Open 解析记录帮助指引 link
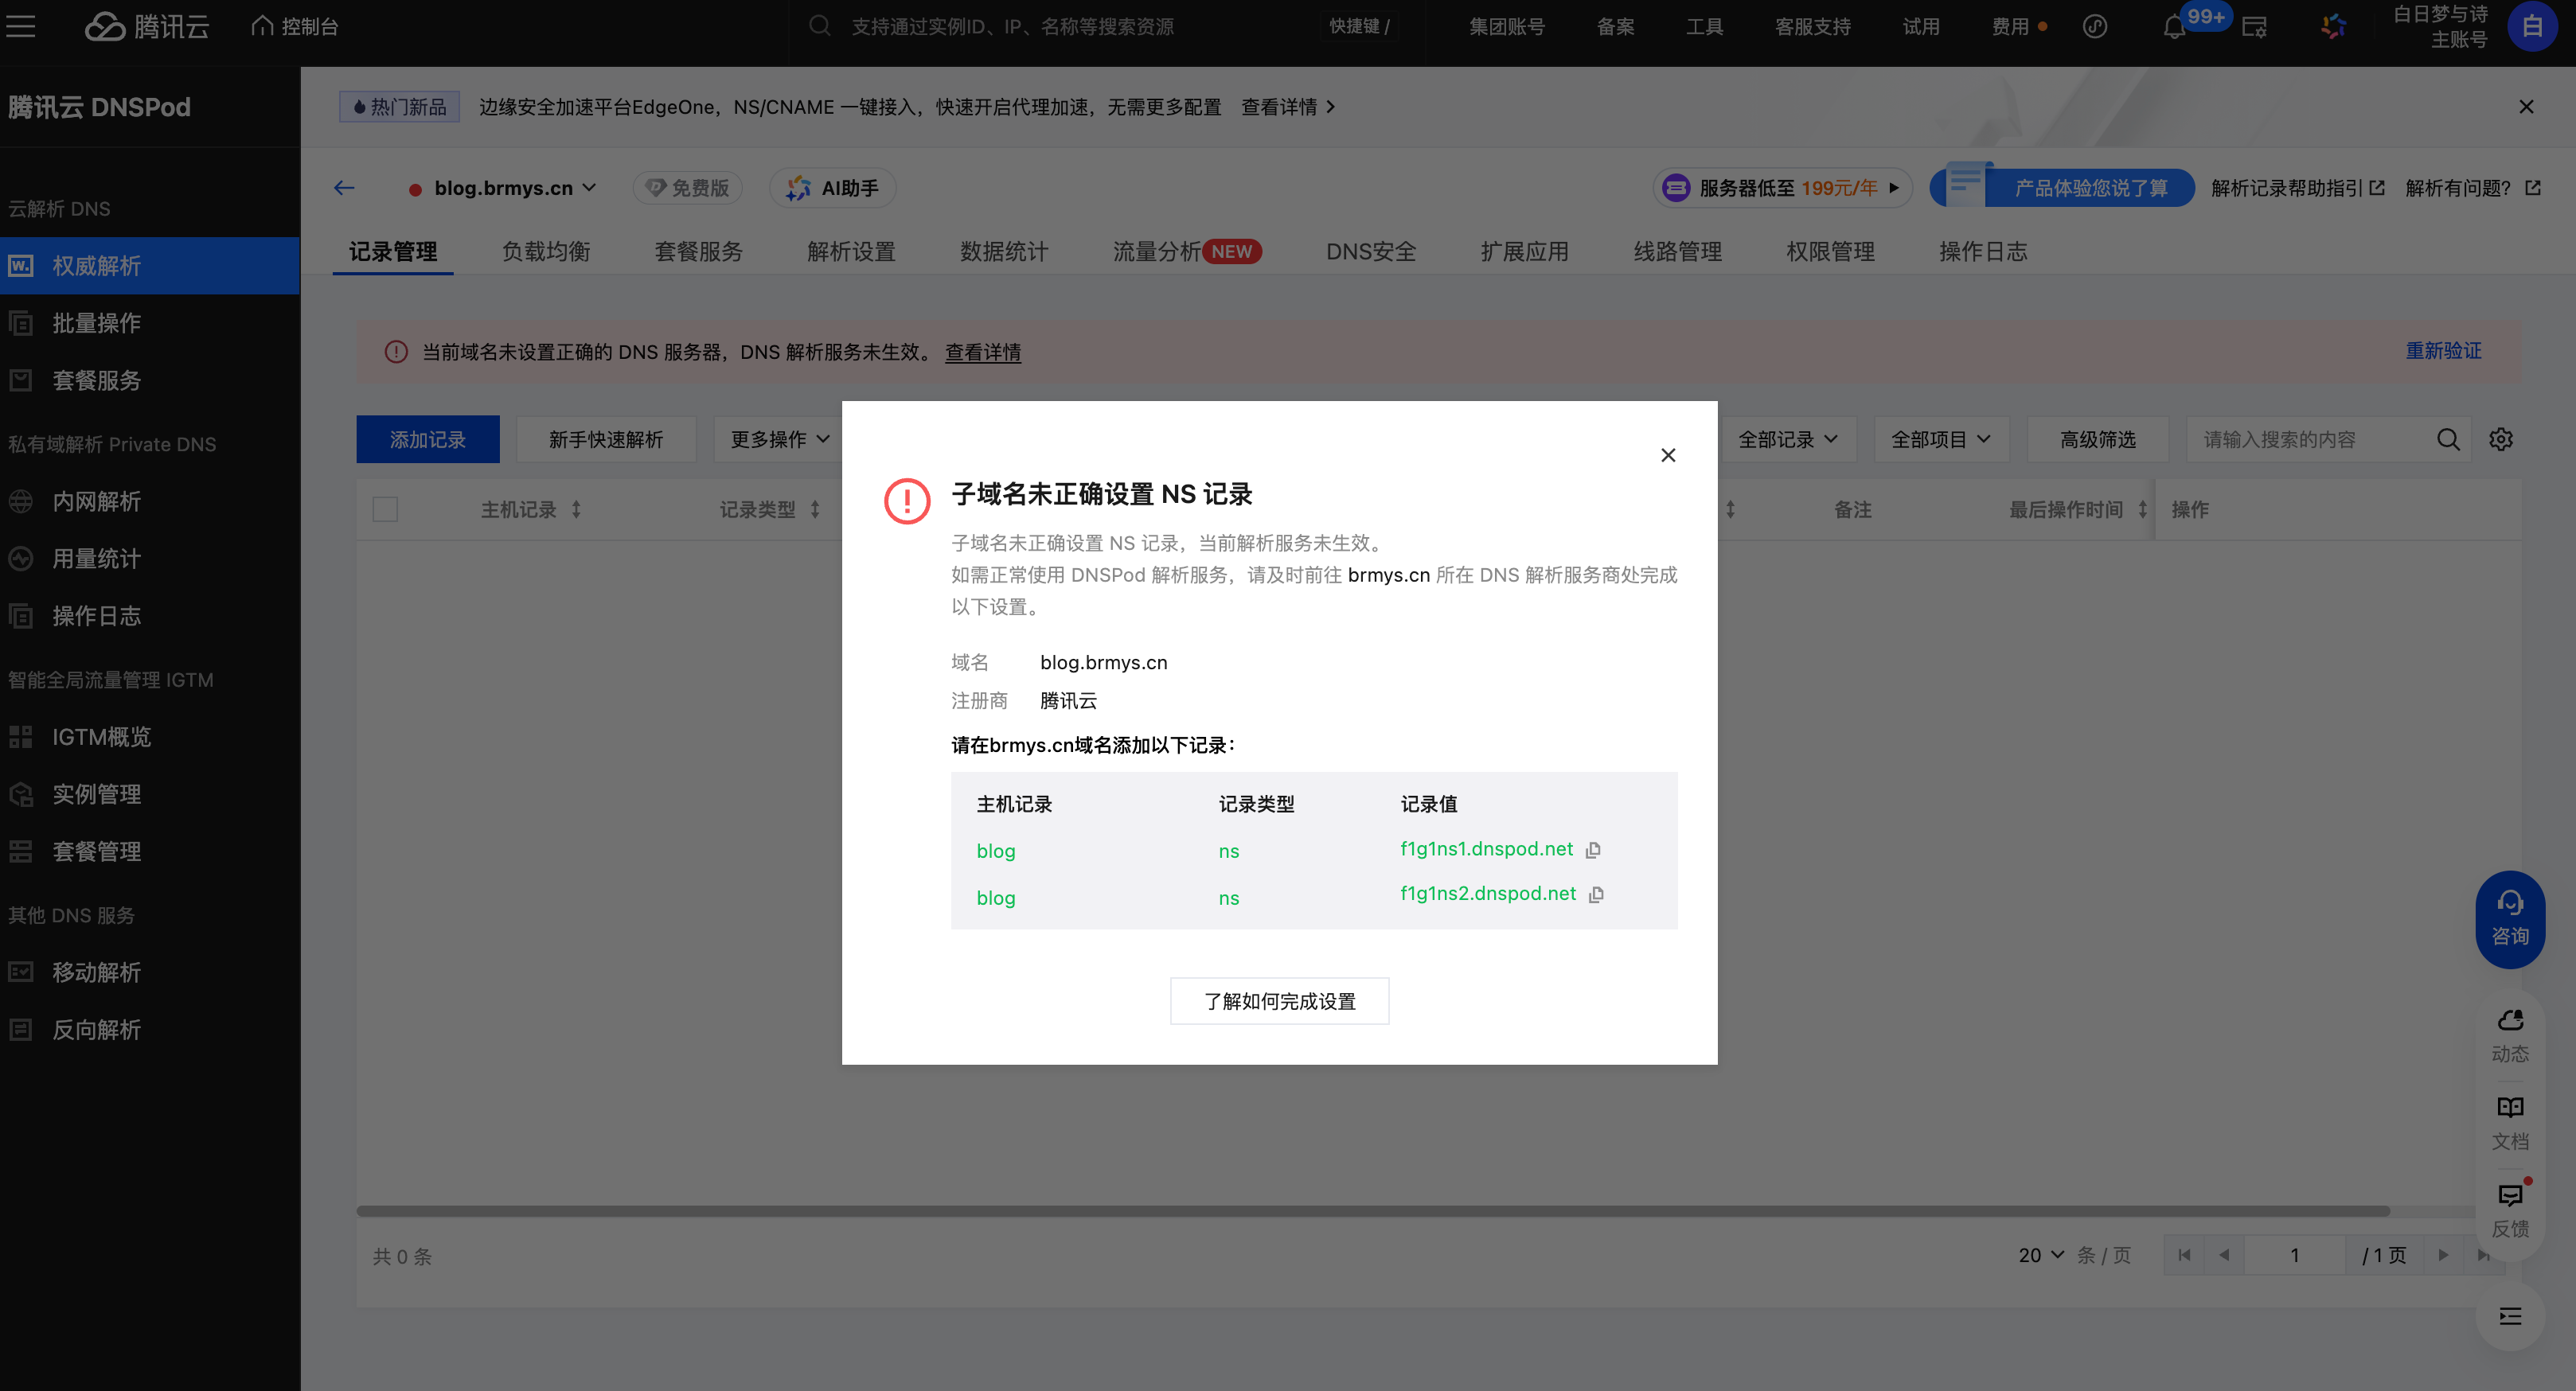This screenshot has height=1391, width=2576. coord(2297,188)
